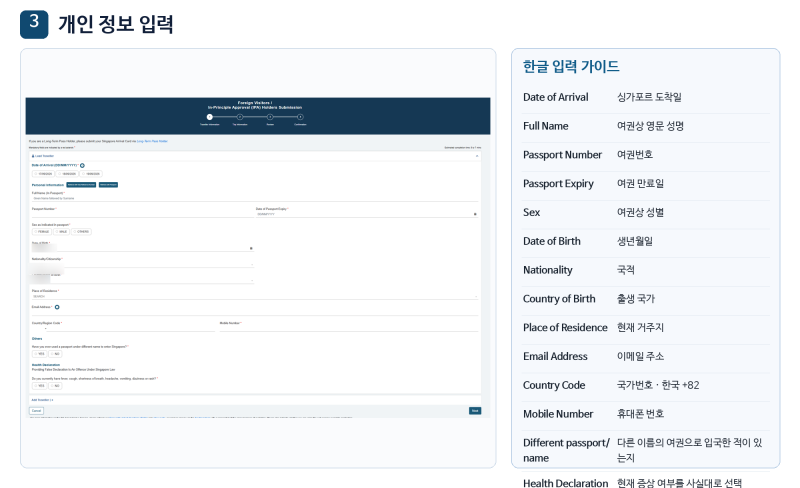Open the Place of Residence search dropdown
The height and width of the screenshot is (488, 800).
[255, 296]
